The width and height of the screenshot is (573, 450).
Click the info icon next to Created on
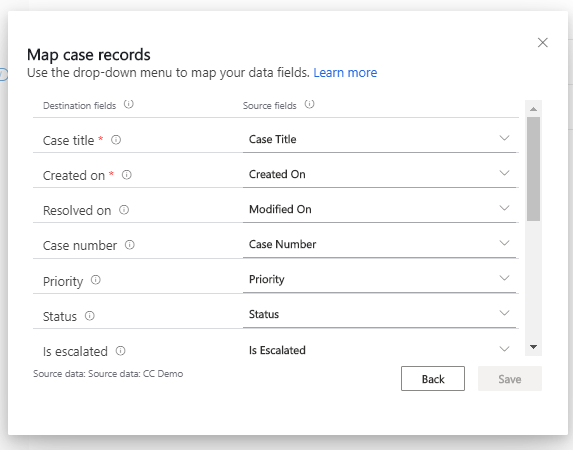pos(126,175)
